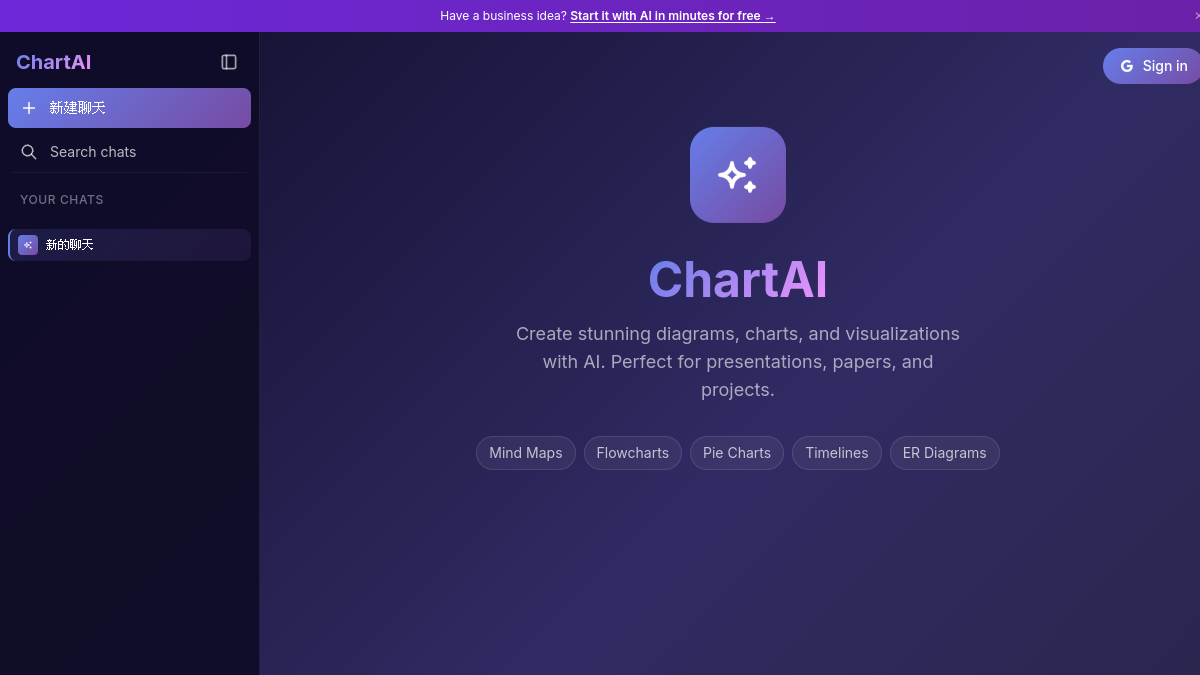Select the ER Diagrams chip

coord(945,453)
